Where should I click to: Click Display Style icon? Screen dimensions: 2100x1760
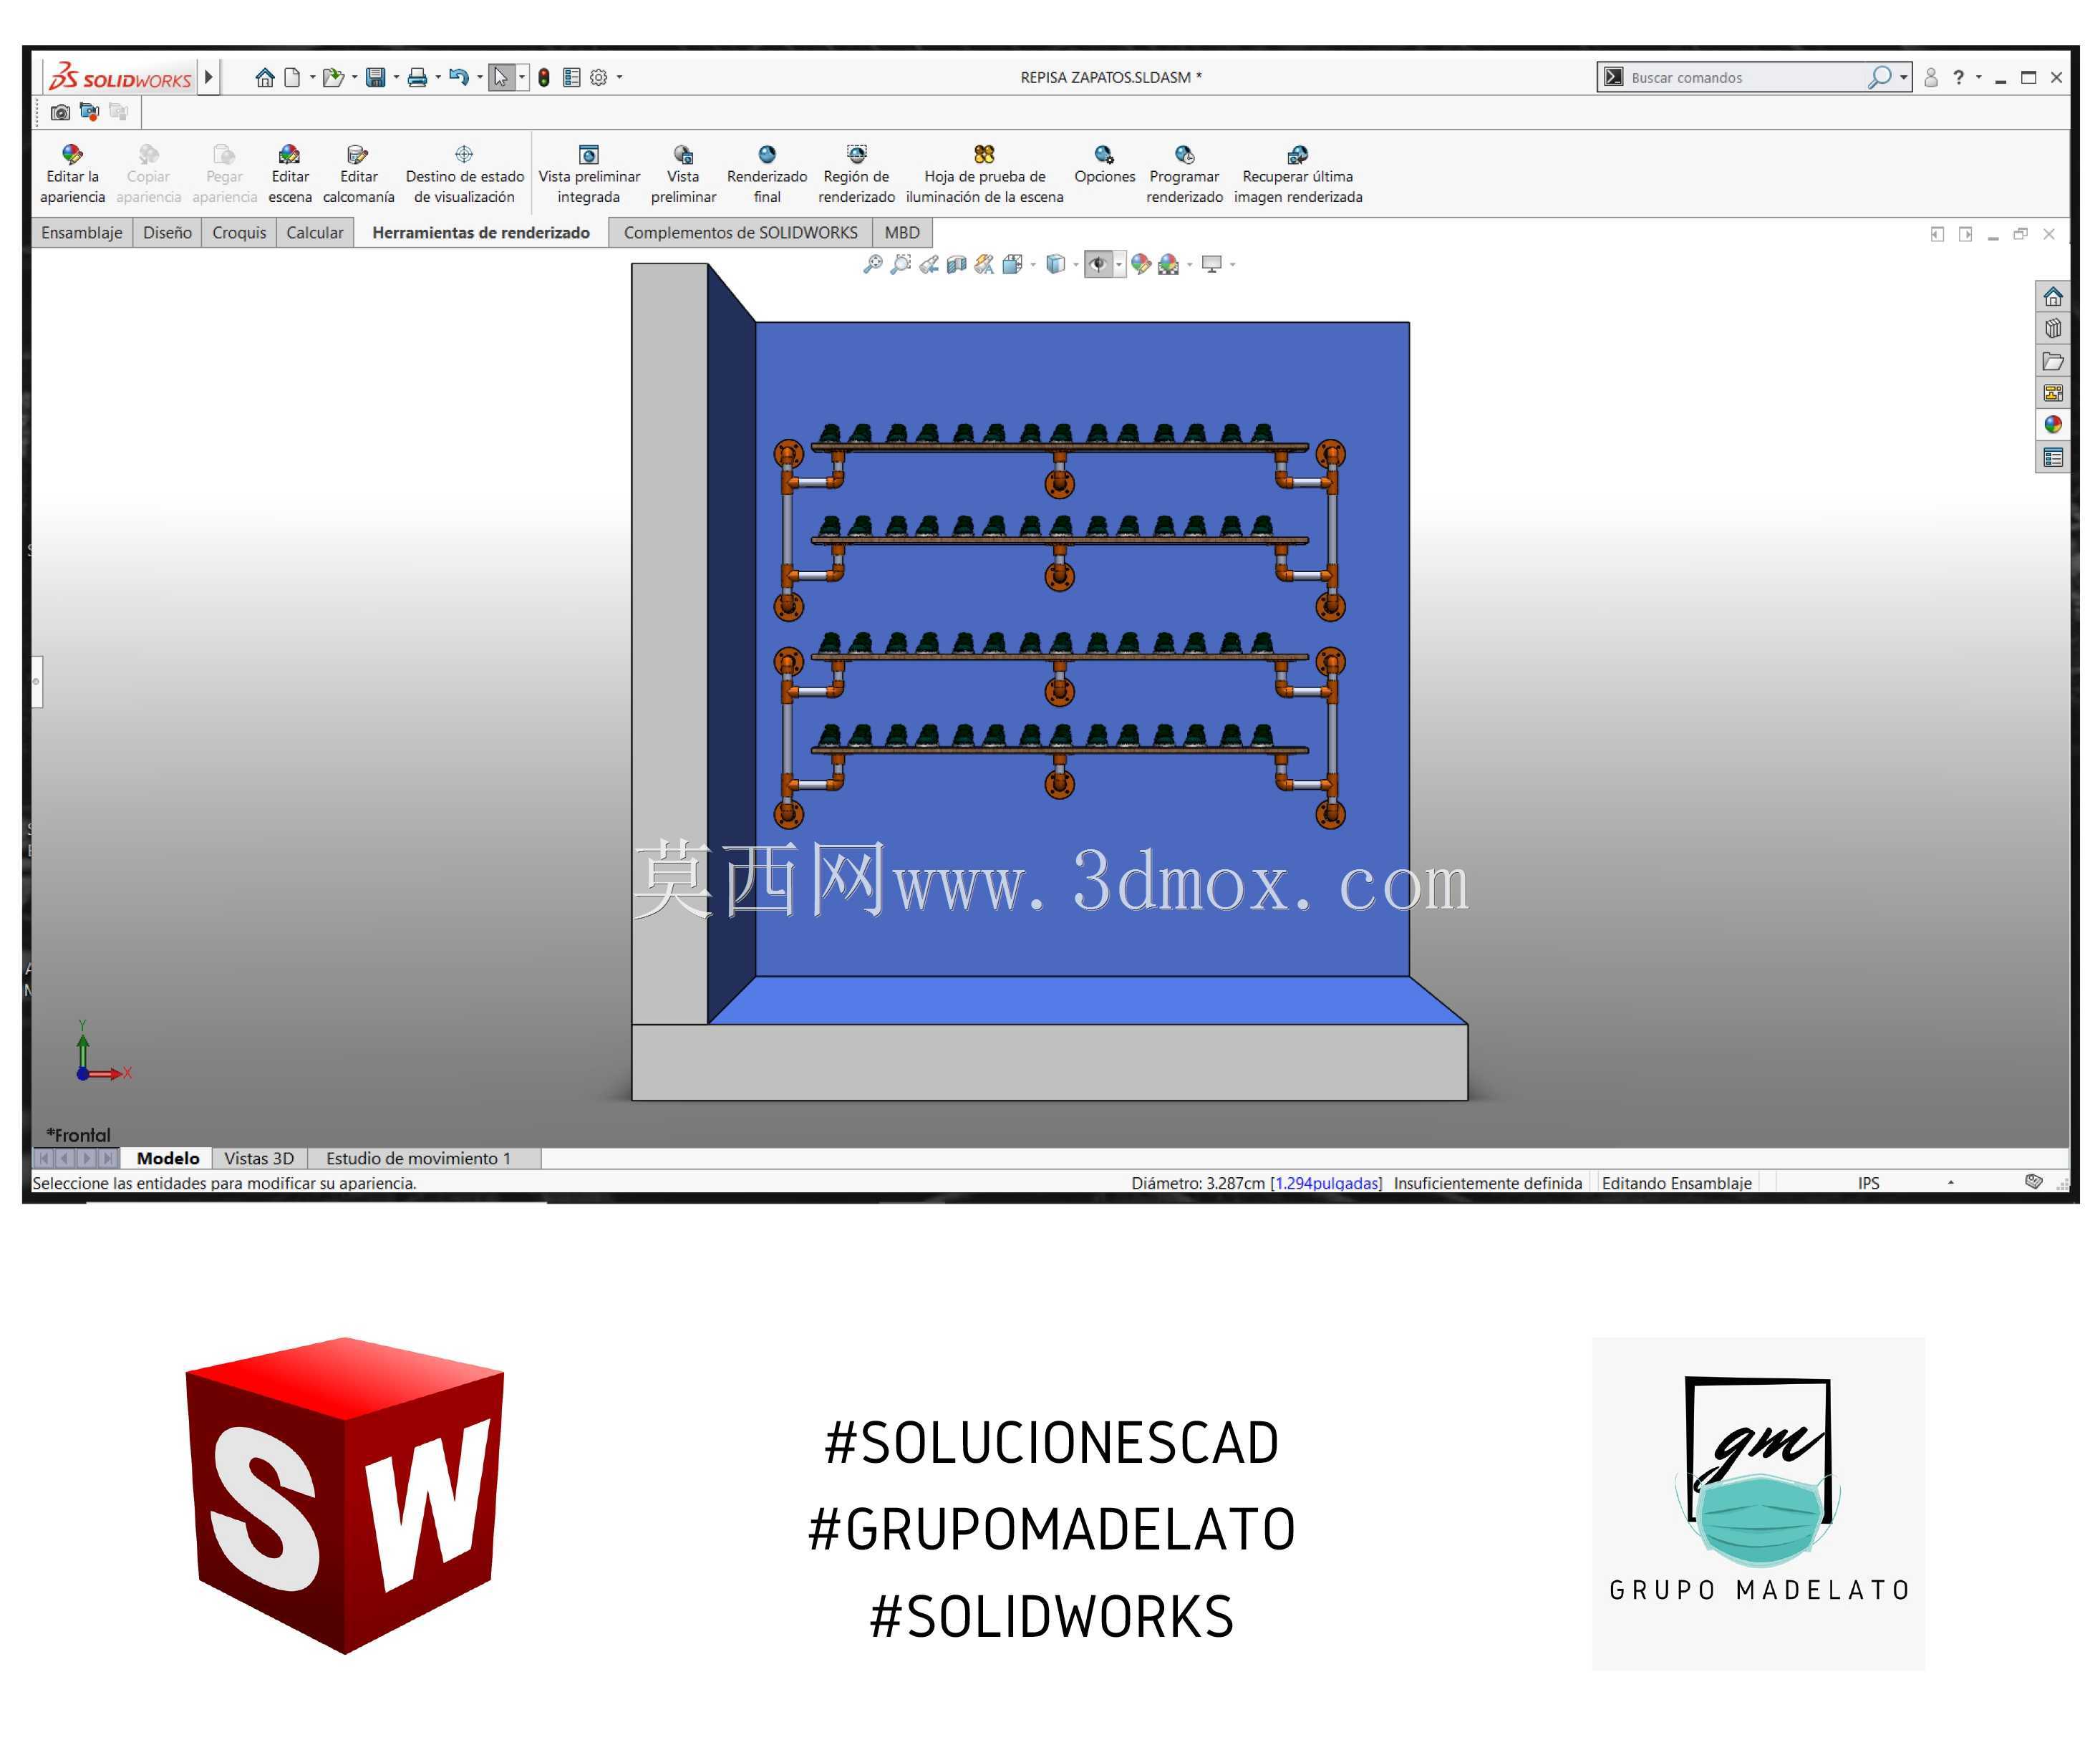1055,264
